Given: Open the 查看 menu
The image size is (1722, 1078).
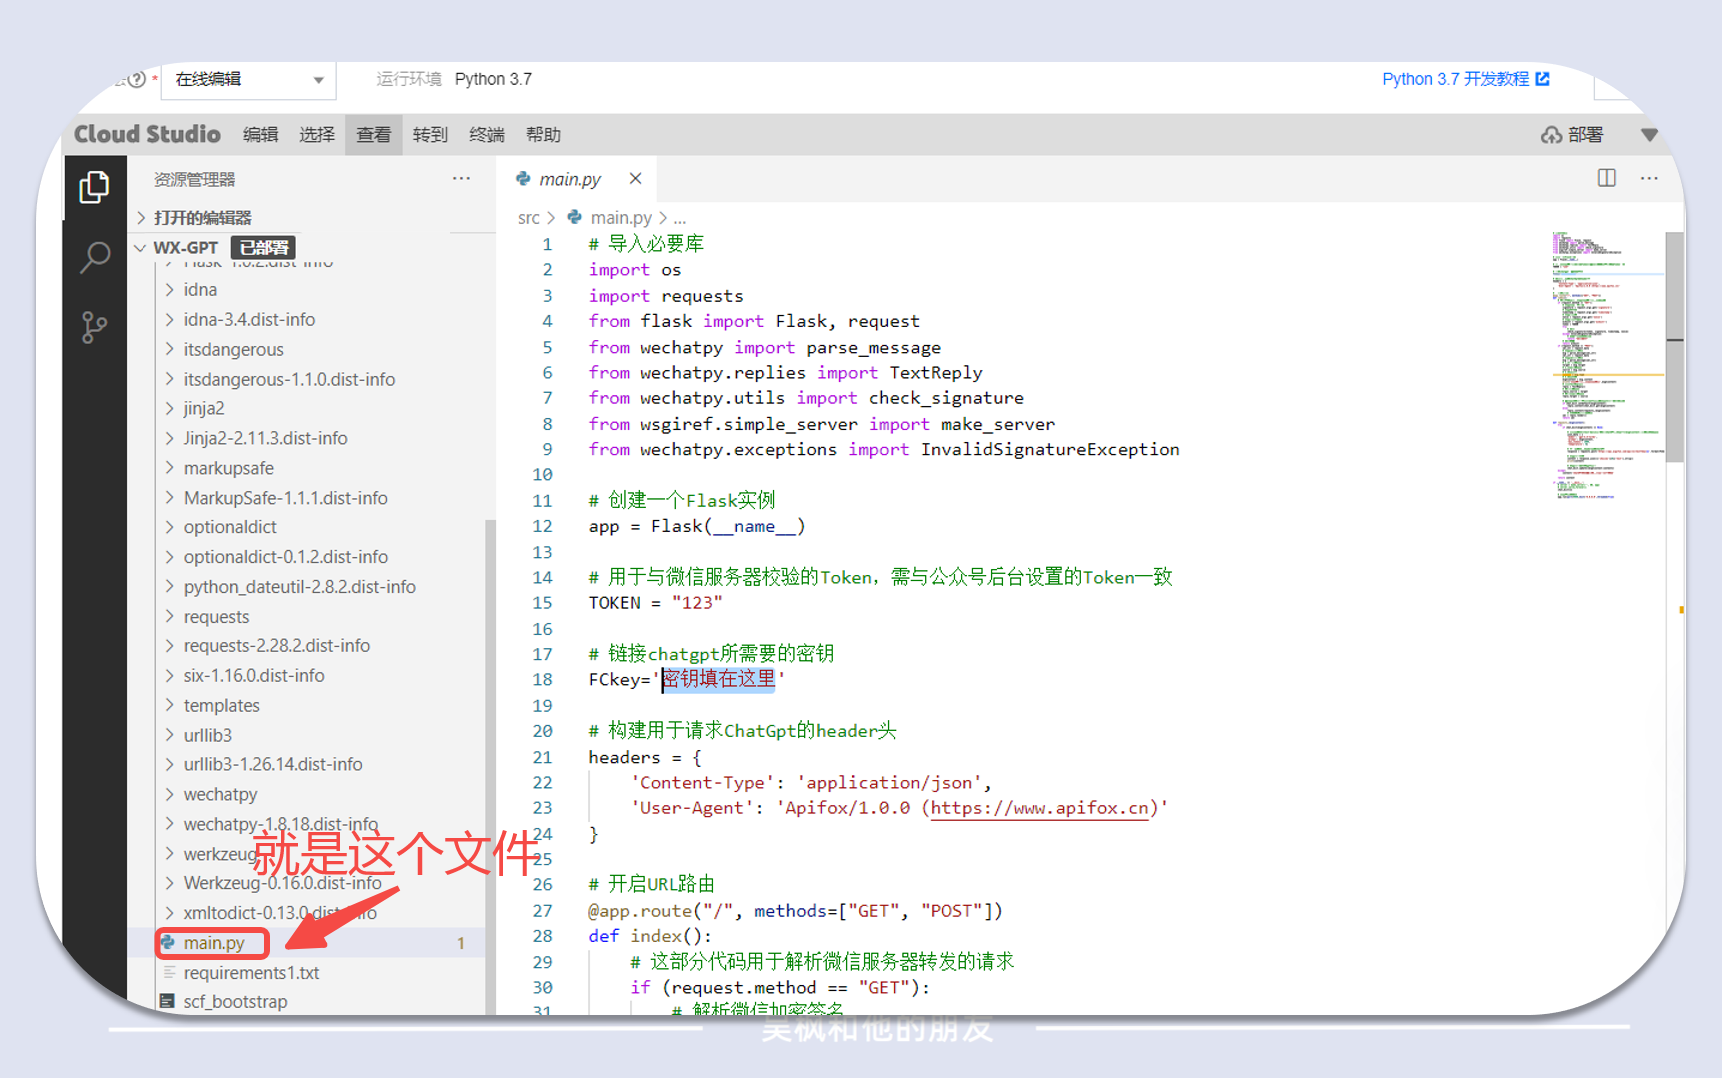Looking at the screenshot, I should coord(374,135).
